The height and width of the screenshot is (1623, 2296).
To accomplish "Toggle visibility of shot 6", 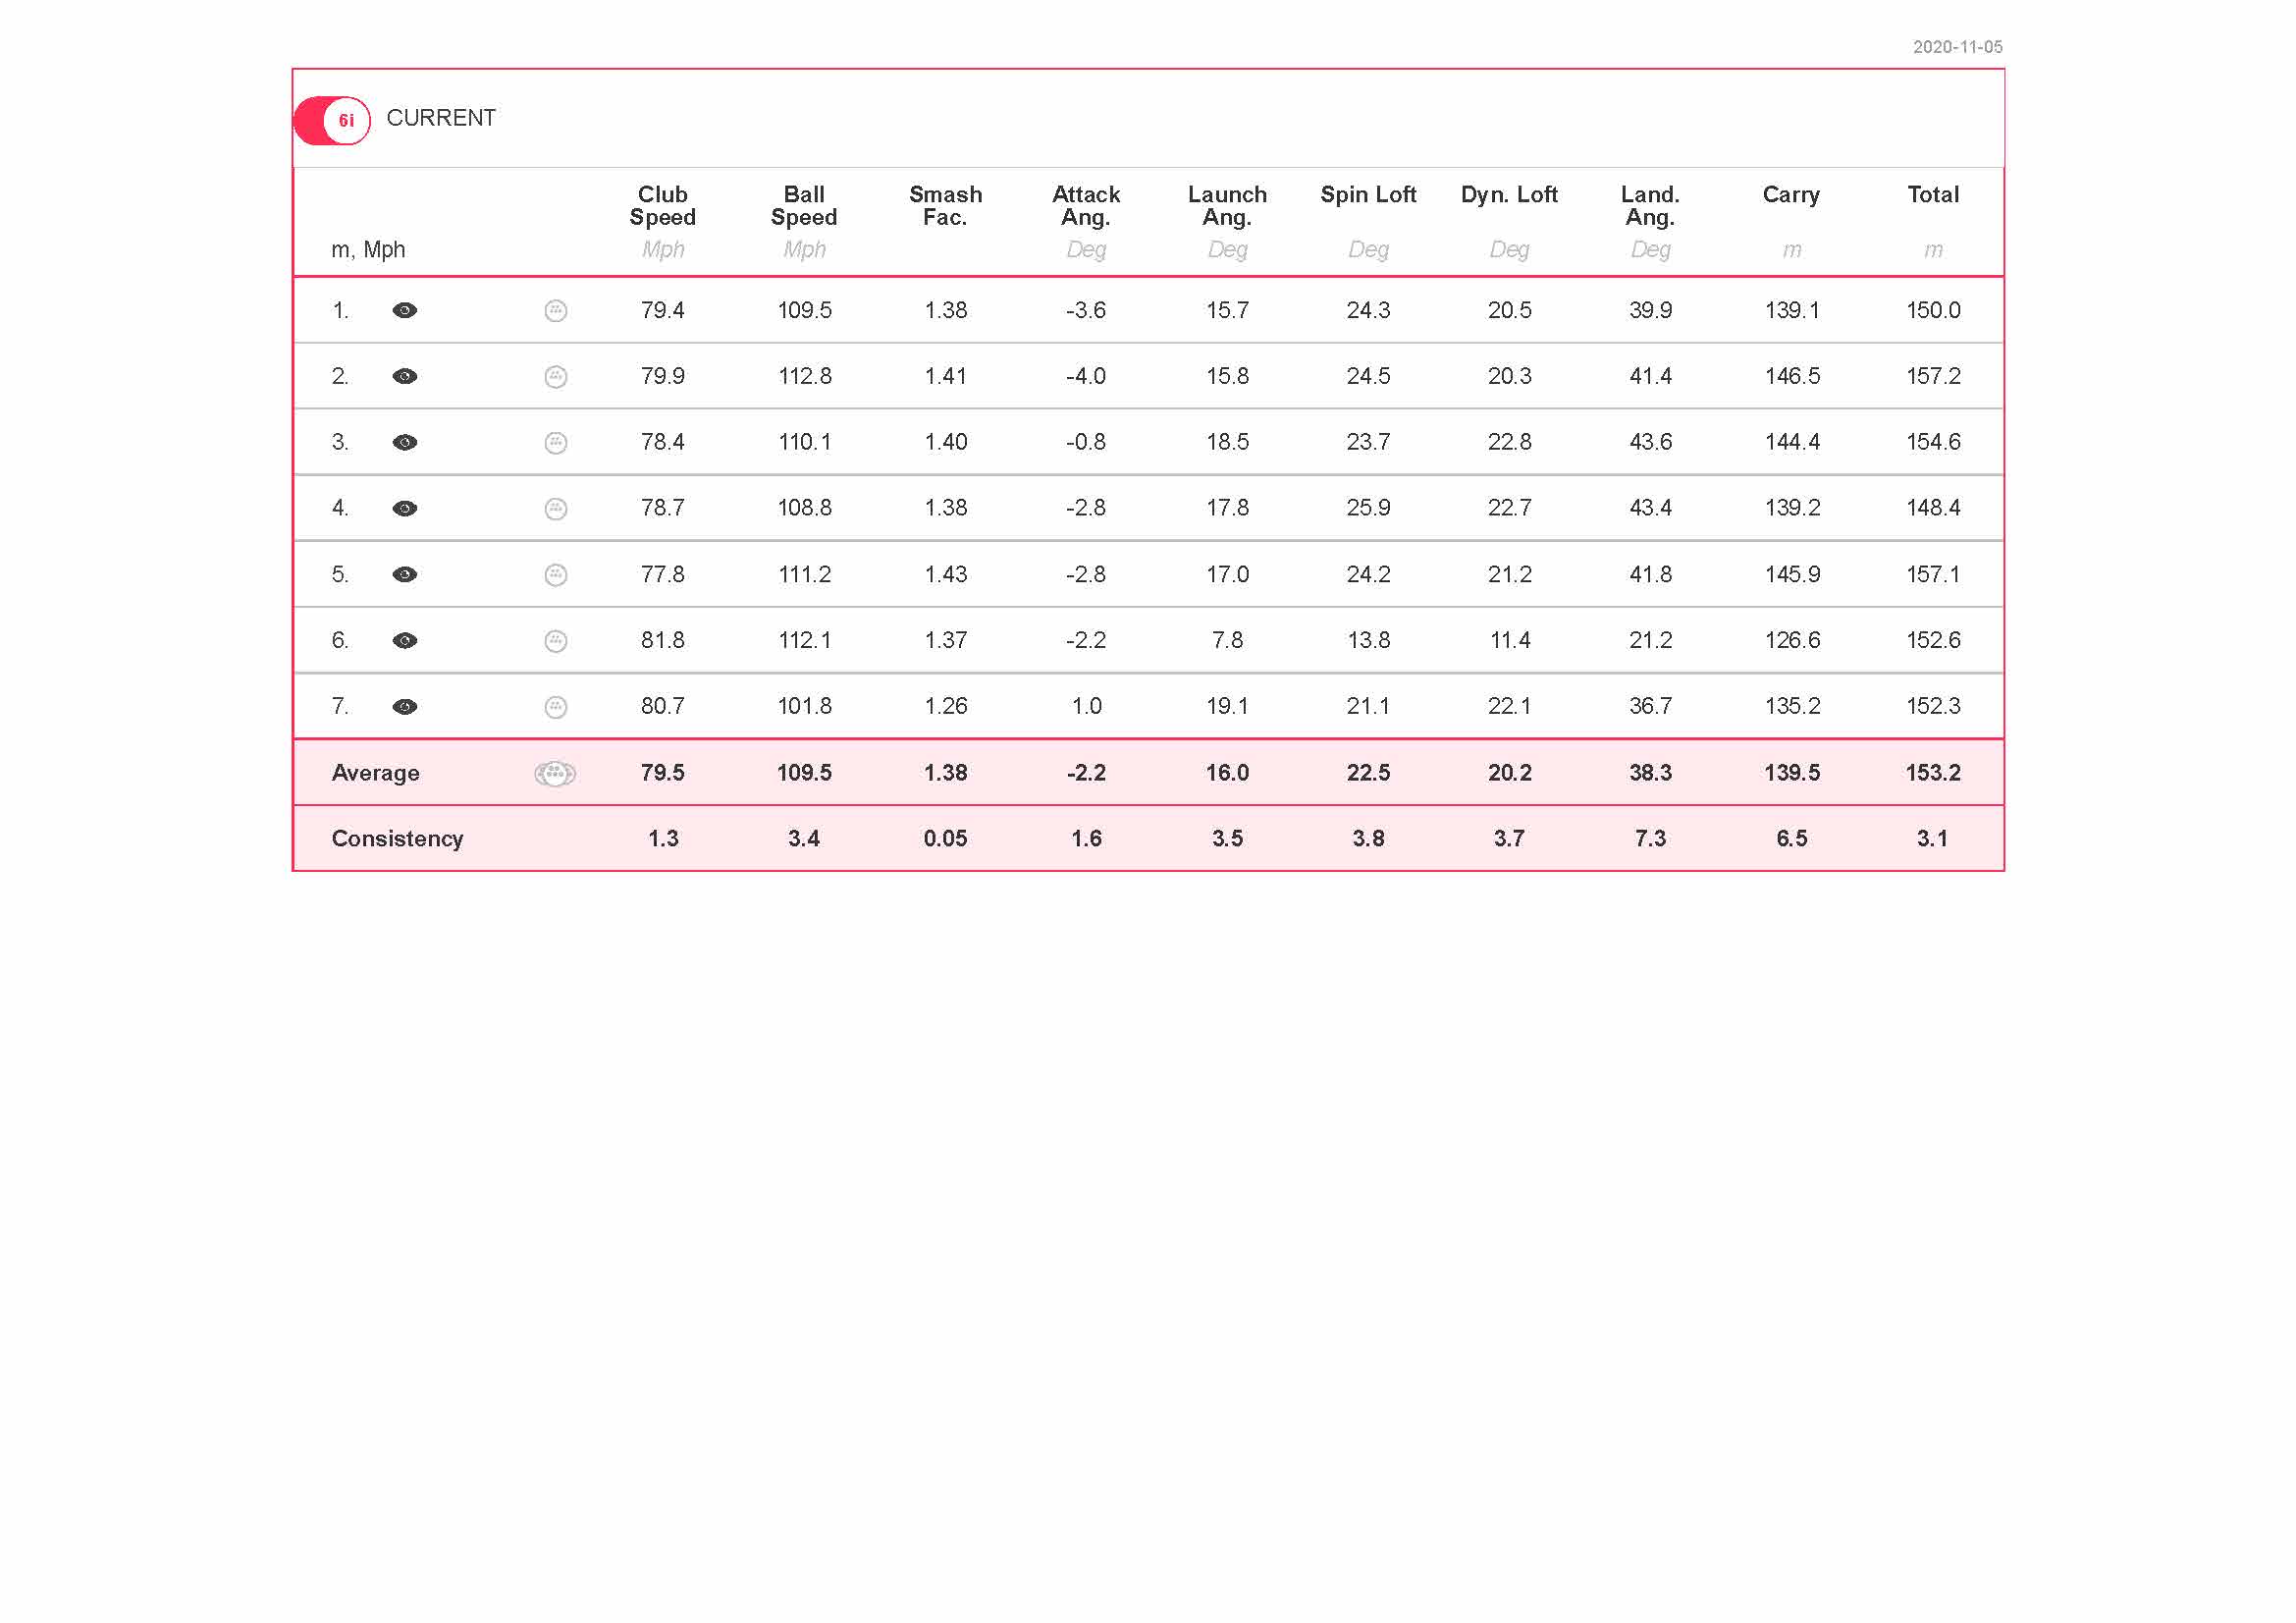I will (x=404, y=640).
